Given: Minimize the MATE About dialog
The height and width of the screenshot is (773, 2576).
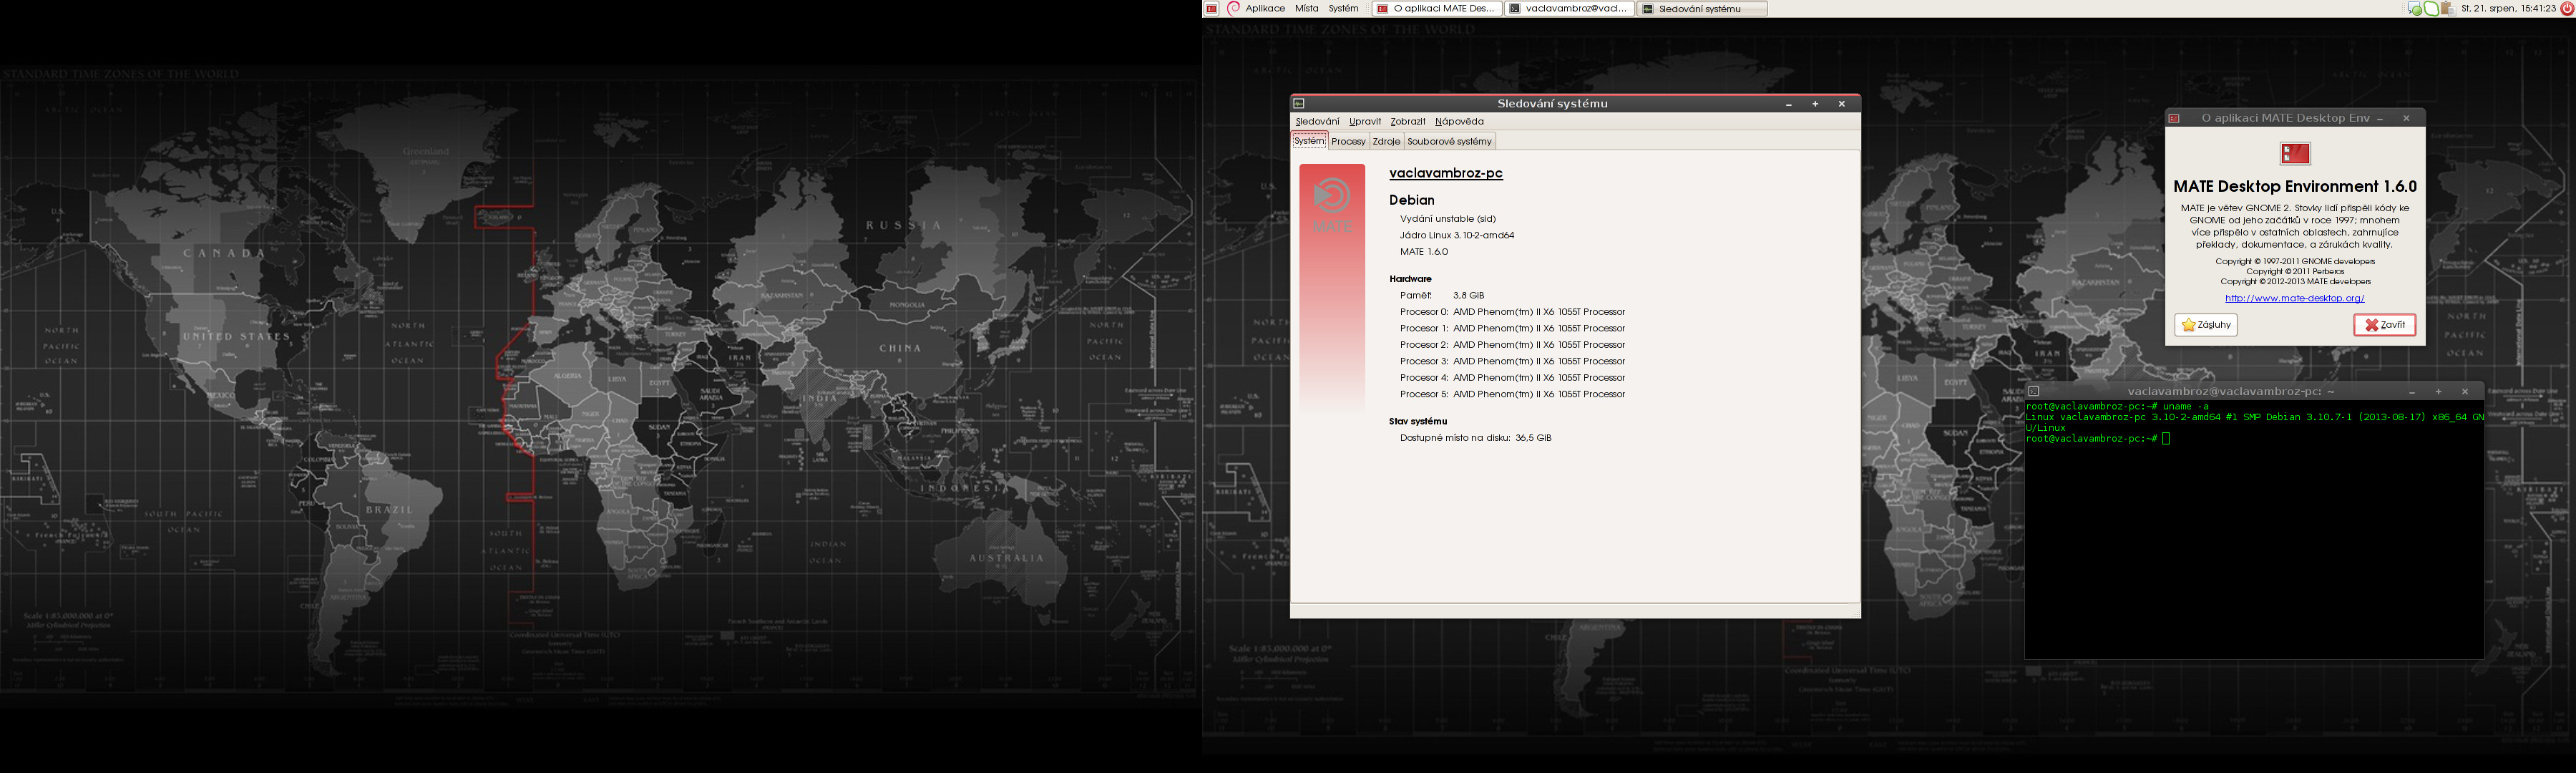Looking at the screenshot, I should (2380, 118).
